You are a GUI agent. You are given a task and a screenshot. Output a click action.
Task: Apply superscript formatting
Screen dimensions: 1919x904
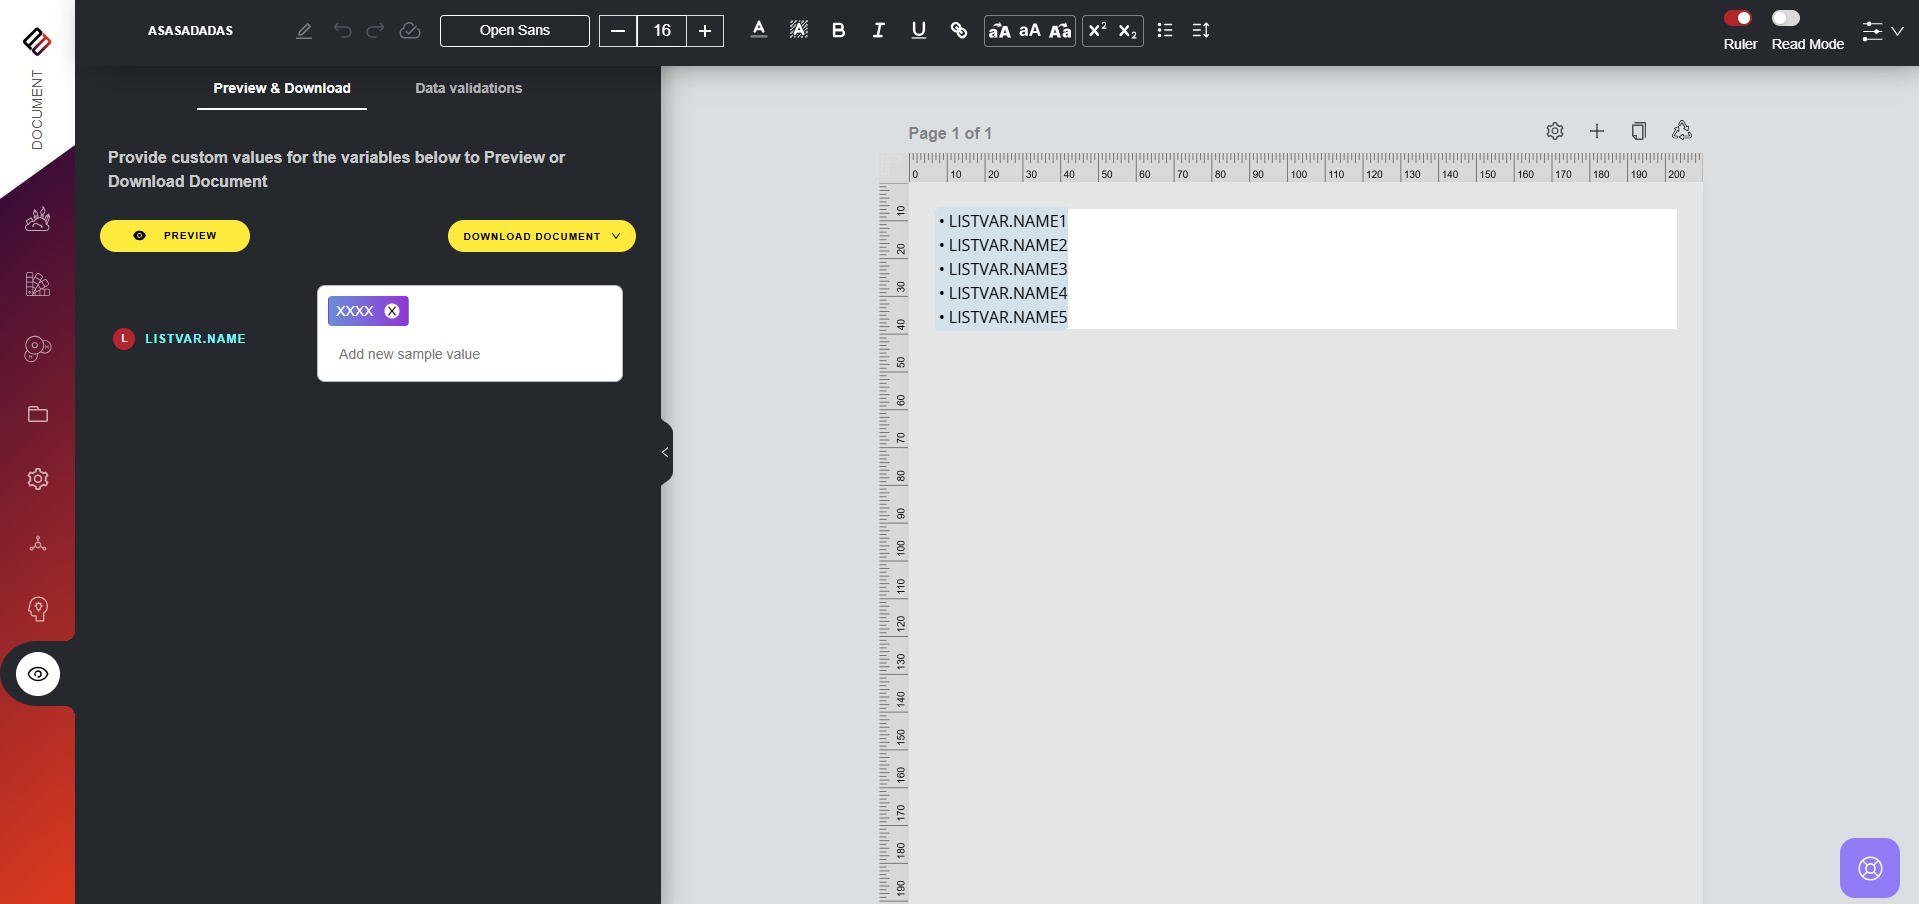point(1097,31)
